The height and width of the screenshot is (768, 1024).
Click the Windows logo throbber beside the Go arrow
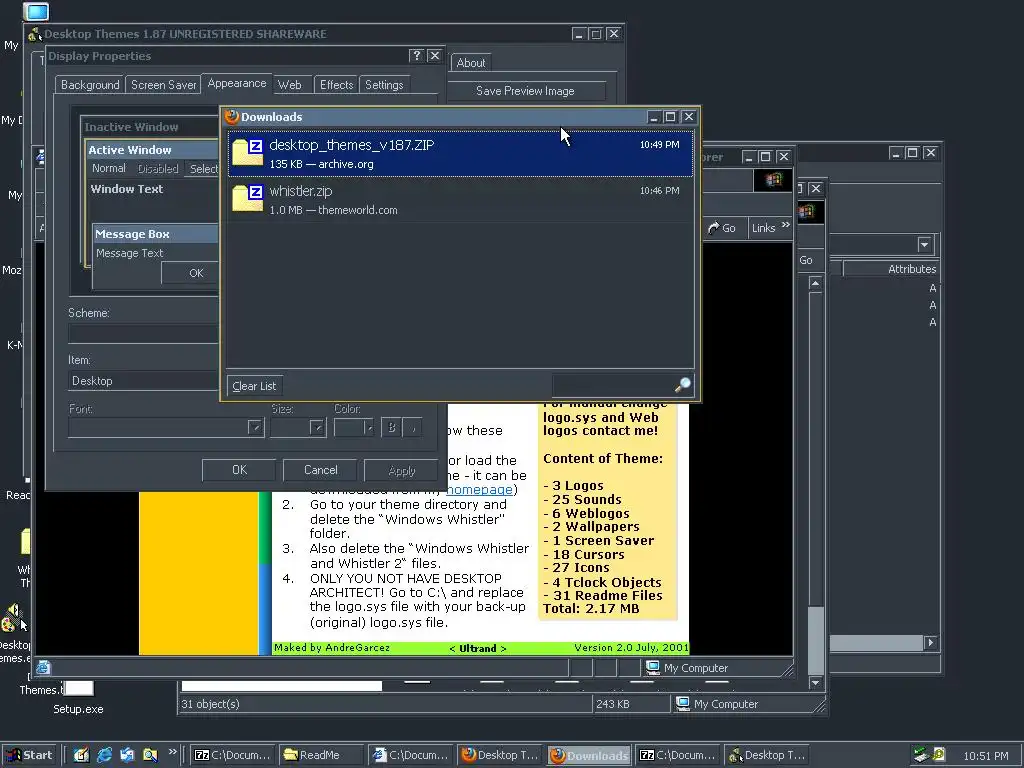click(773, 180)
